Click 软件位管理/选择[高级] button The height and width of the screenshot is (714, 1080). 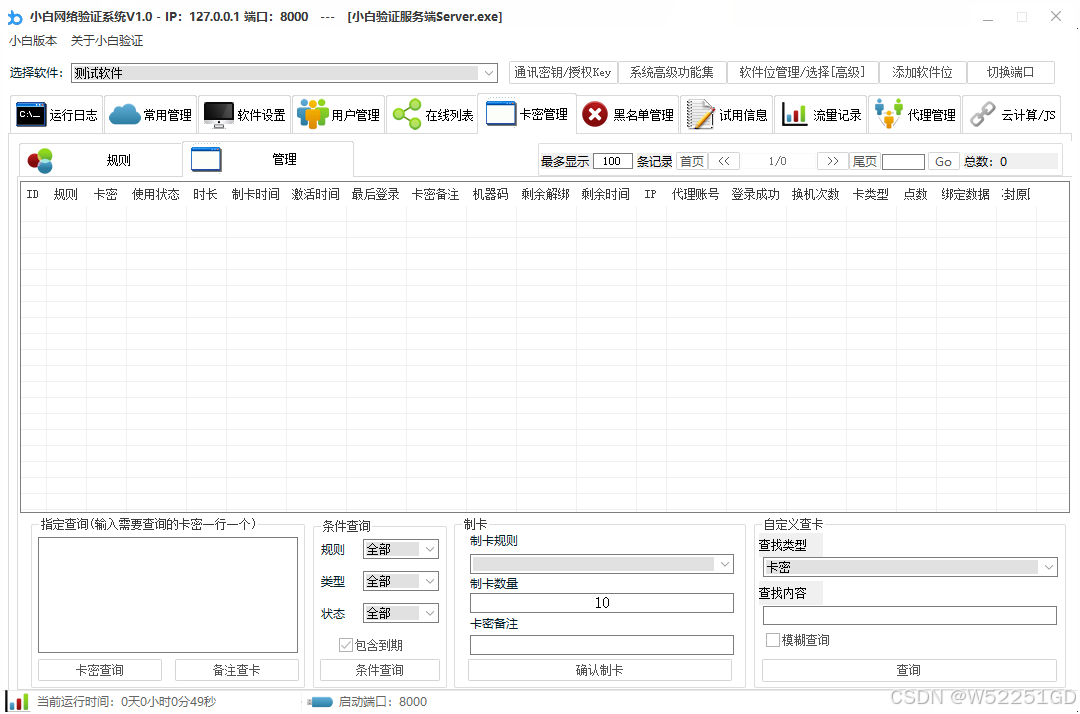point(802,72)
